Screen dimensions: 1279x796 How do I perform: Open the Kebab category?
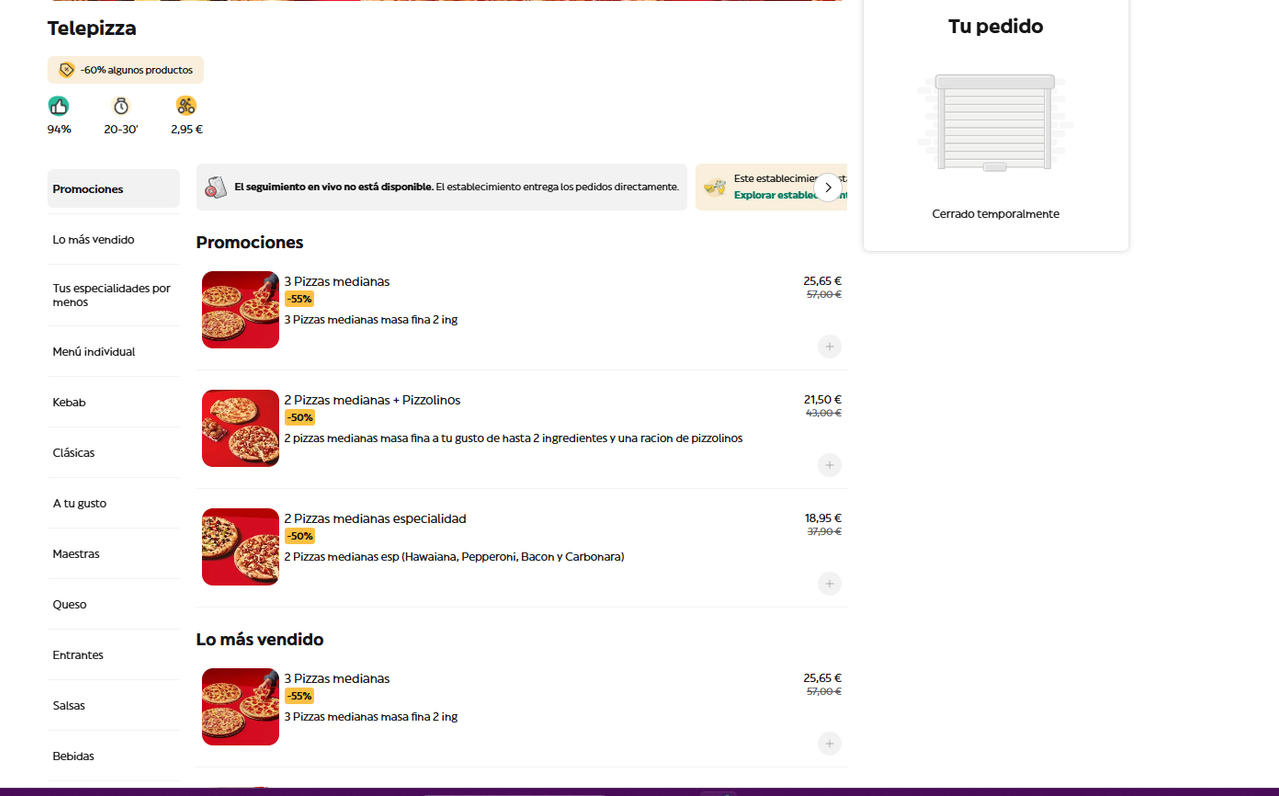113,402
